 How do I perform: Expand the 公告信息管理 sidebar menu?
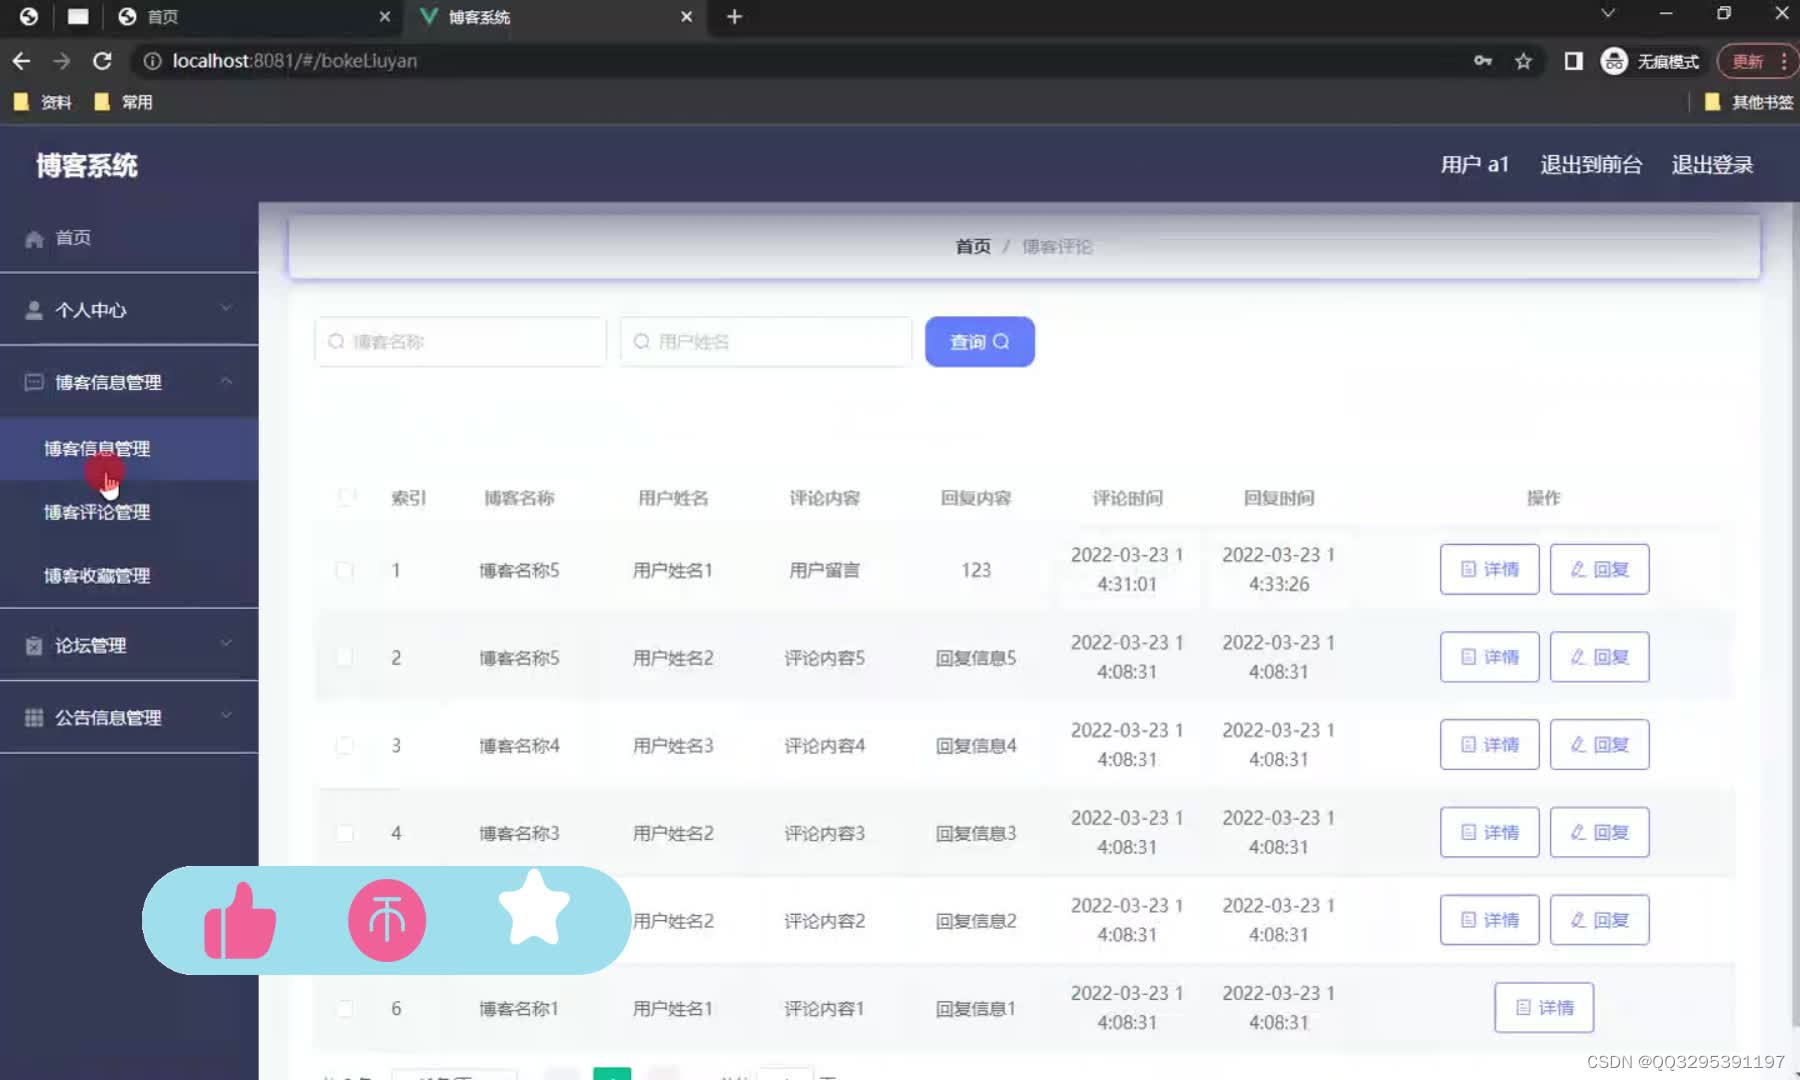click(x=129, y=717)
